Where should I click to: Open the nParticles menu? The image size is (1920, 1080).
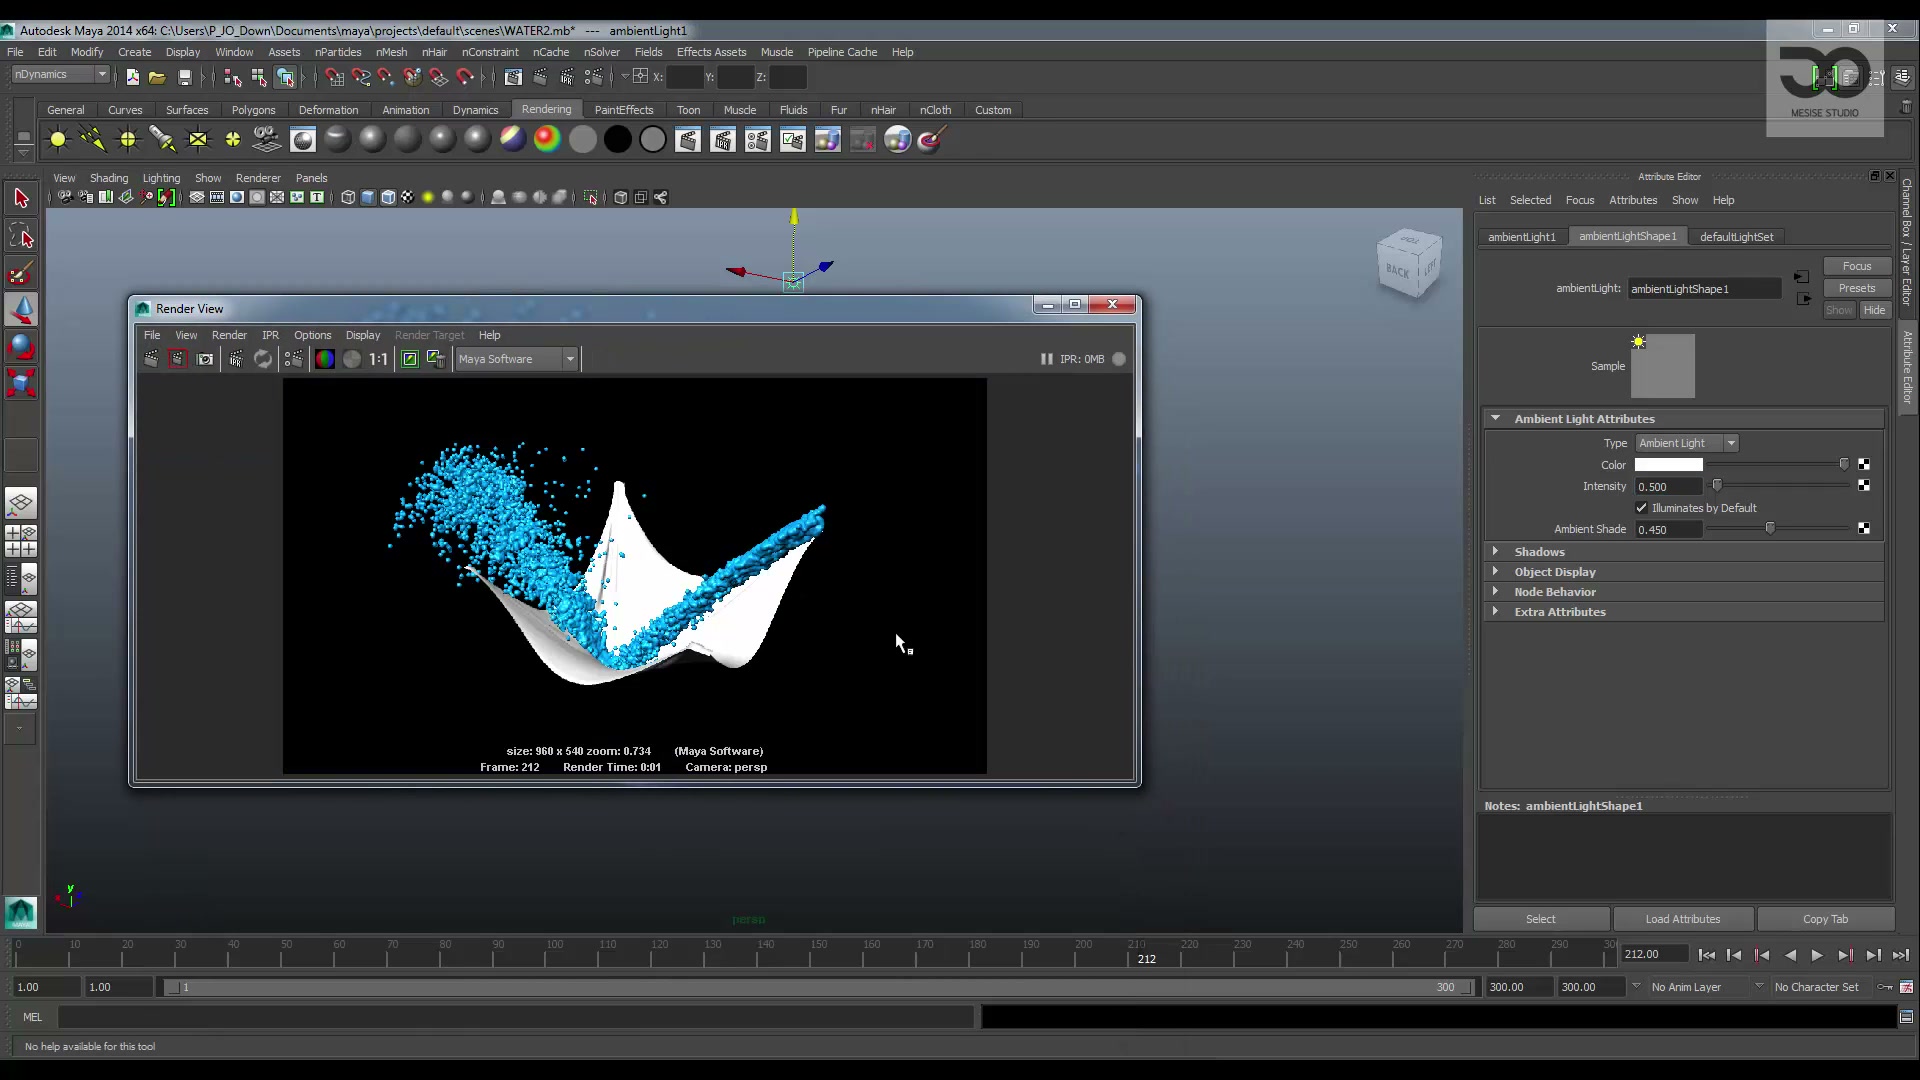(x=338, y=52)
